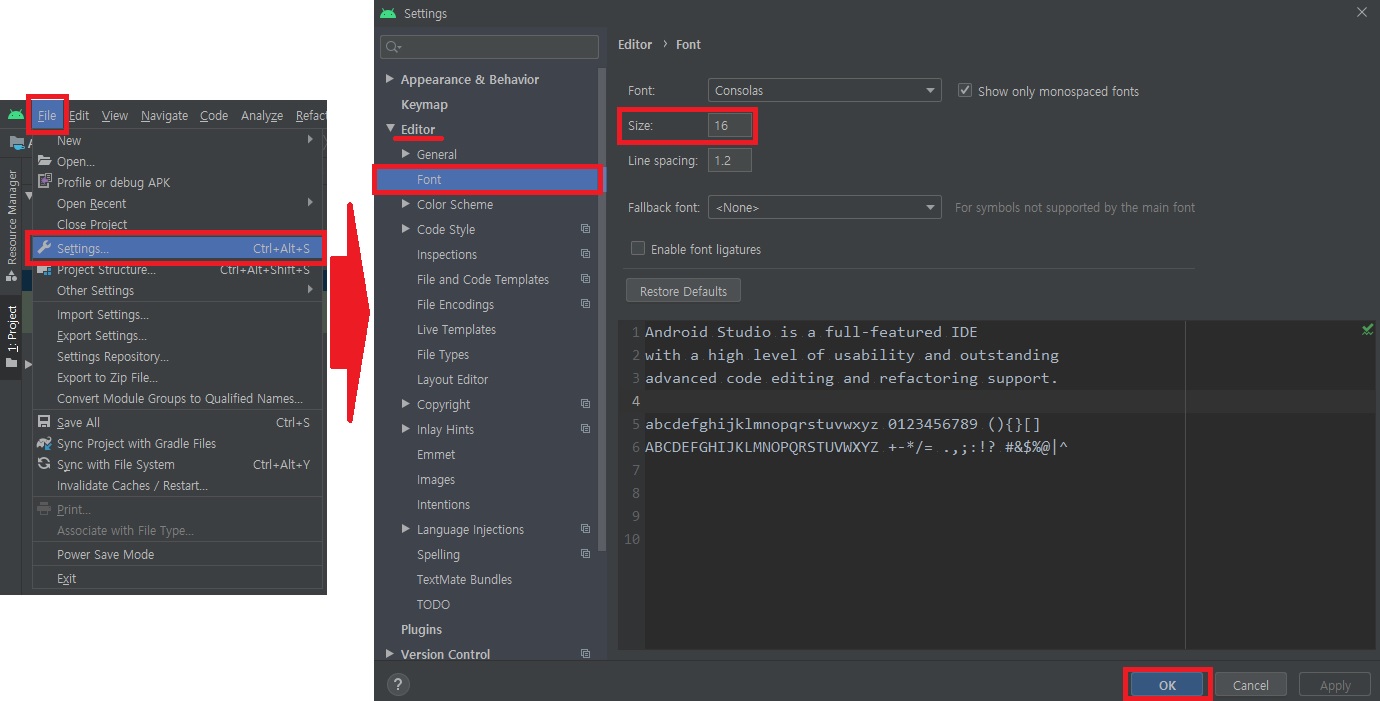The height and width of the screenshot is (701, 1380).
Task: Click the Open... folder icon
Action: point(44,161)
